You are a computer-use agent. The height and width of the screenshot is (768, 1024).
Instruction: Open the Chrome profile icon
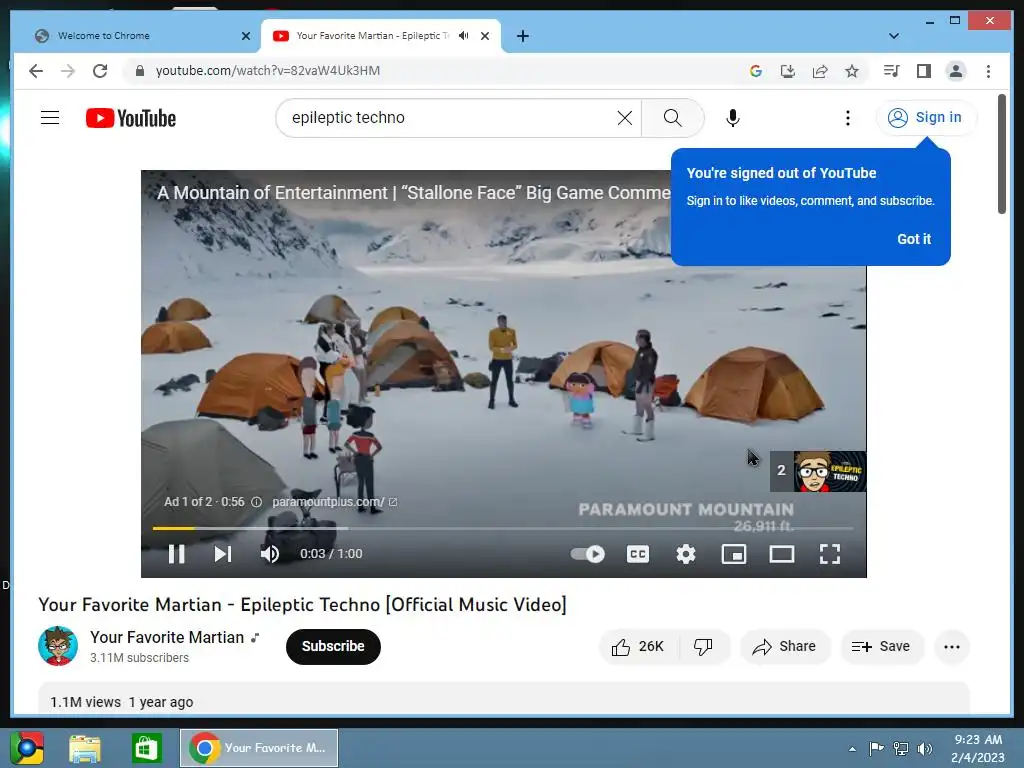tap(955, 71)
